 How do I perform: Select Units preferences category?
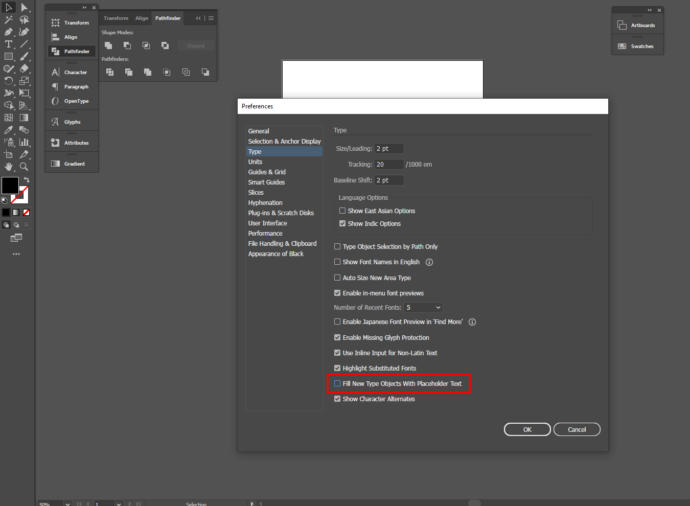pos(255,162)
